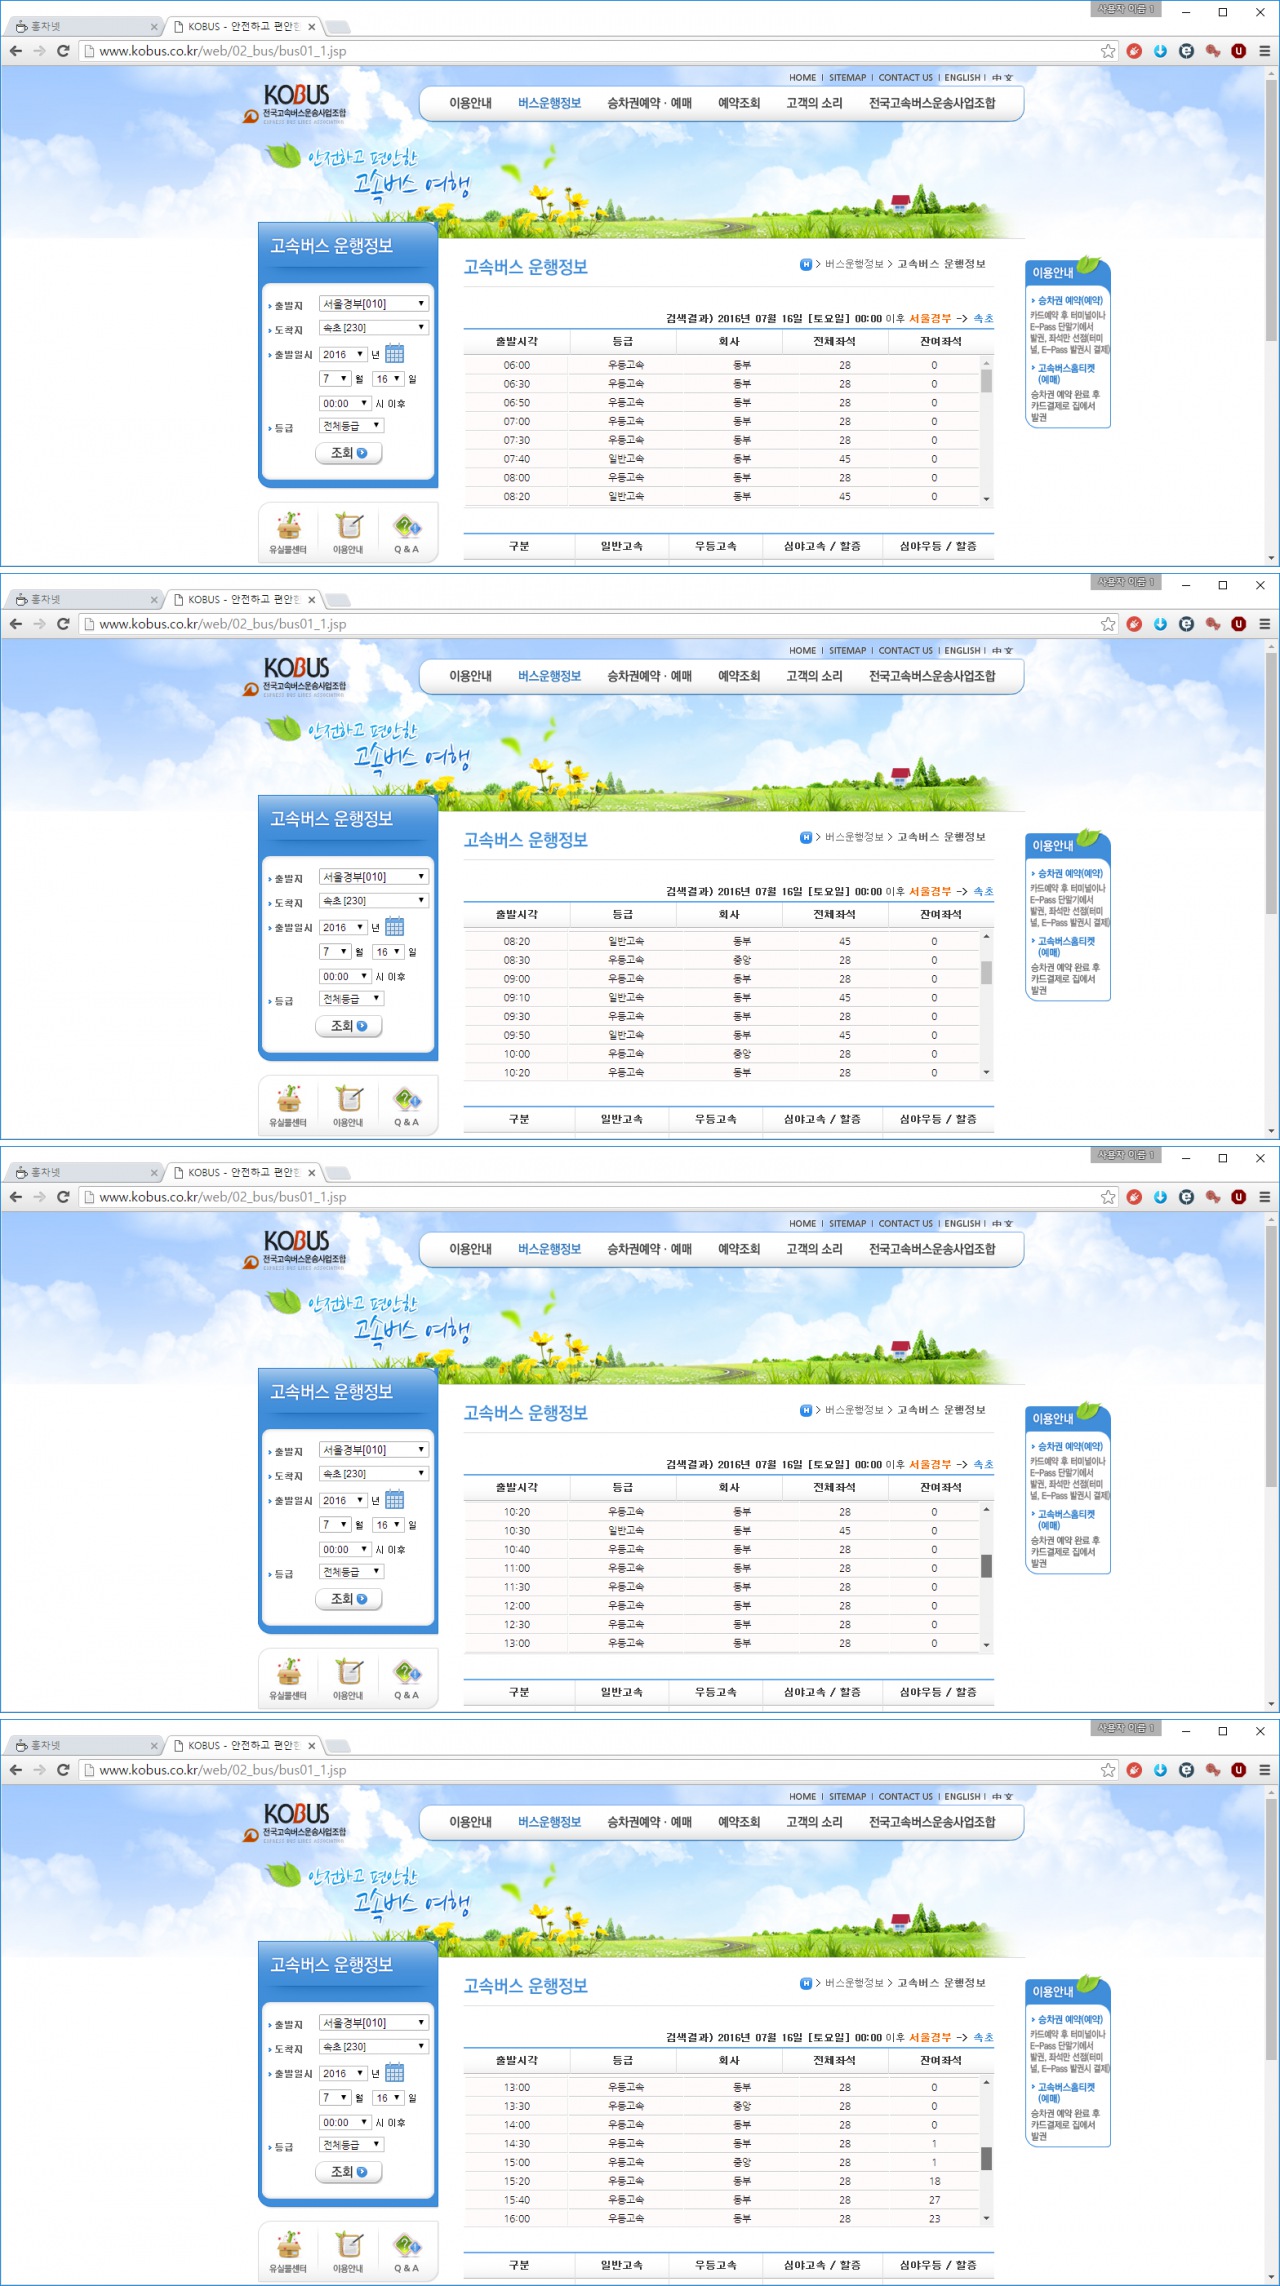1280x2286 pixels.
Task: Click bookmark star in browser showing 06:30 departure
Action: (1108, 51)
